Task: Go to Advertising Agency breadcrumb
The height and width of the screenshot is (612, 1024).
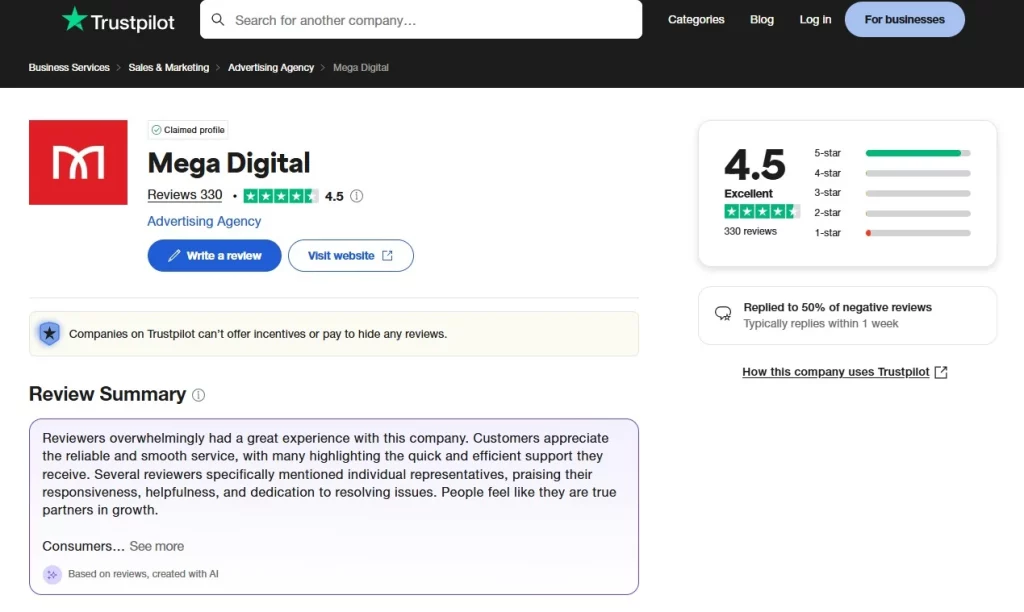Action: 271,68
